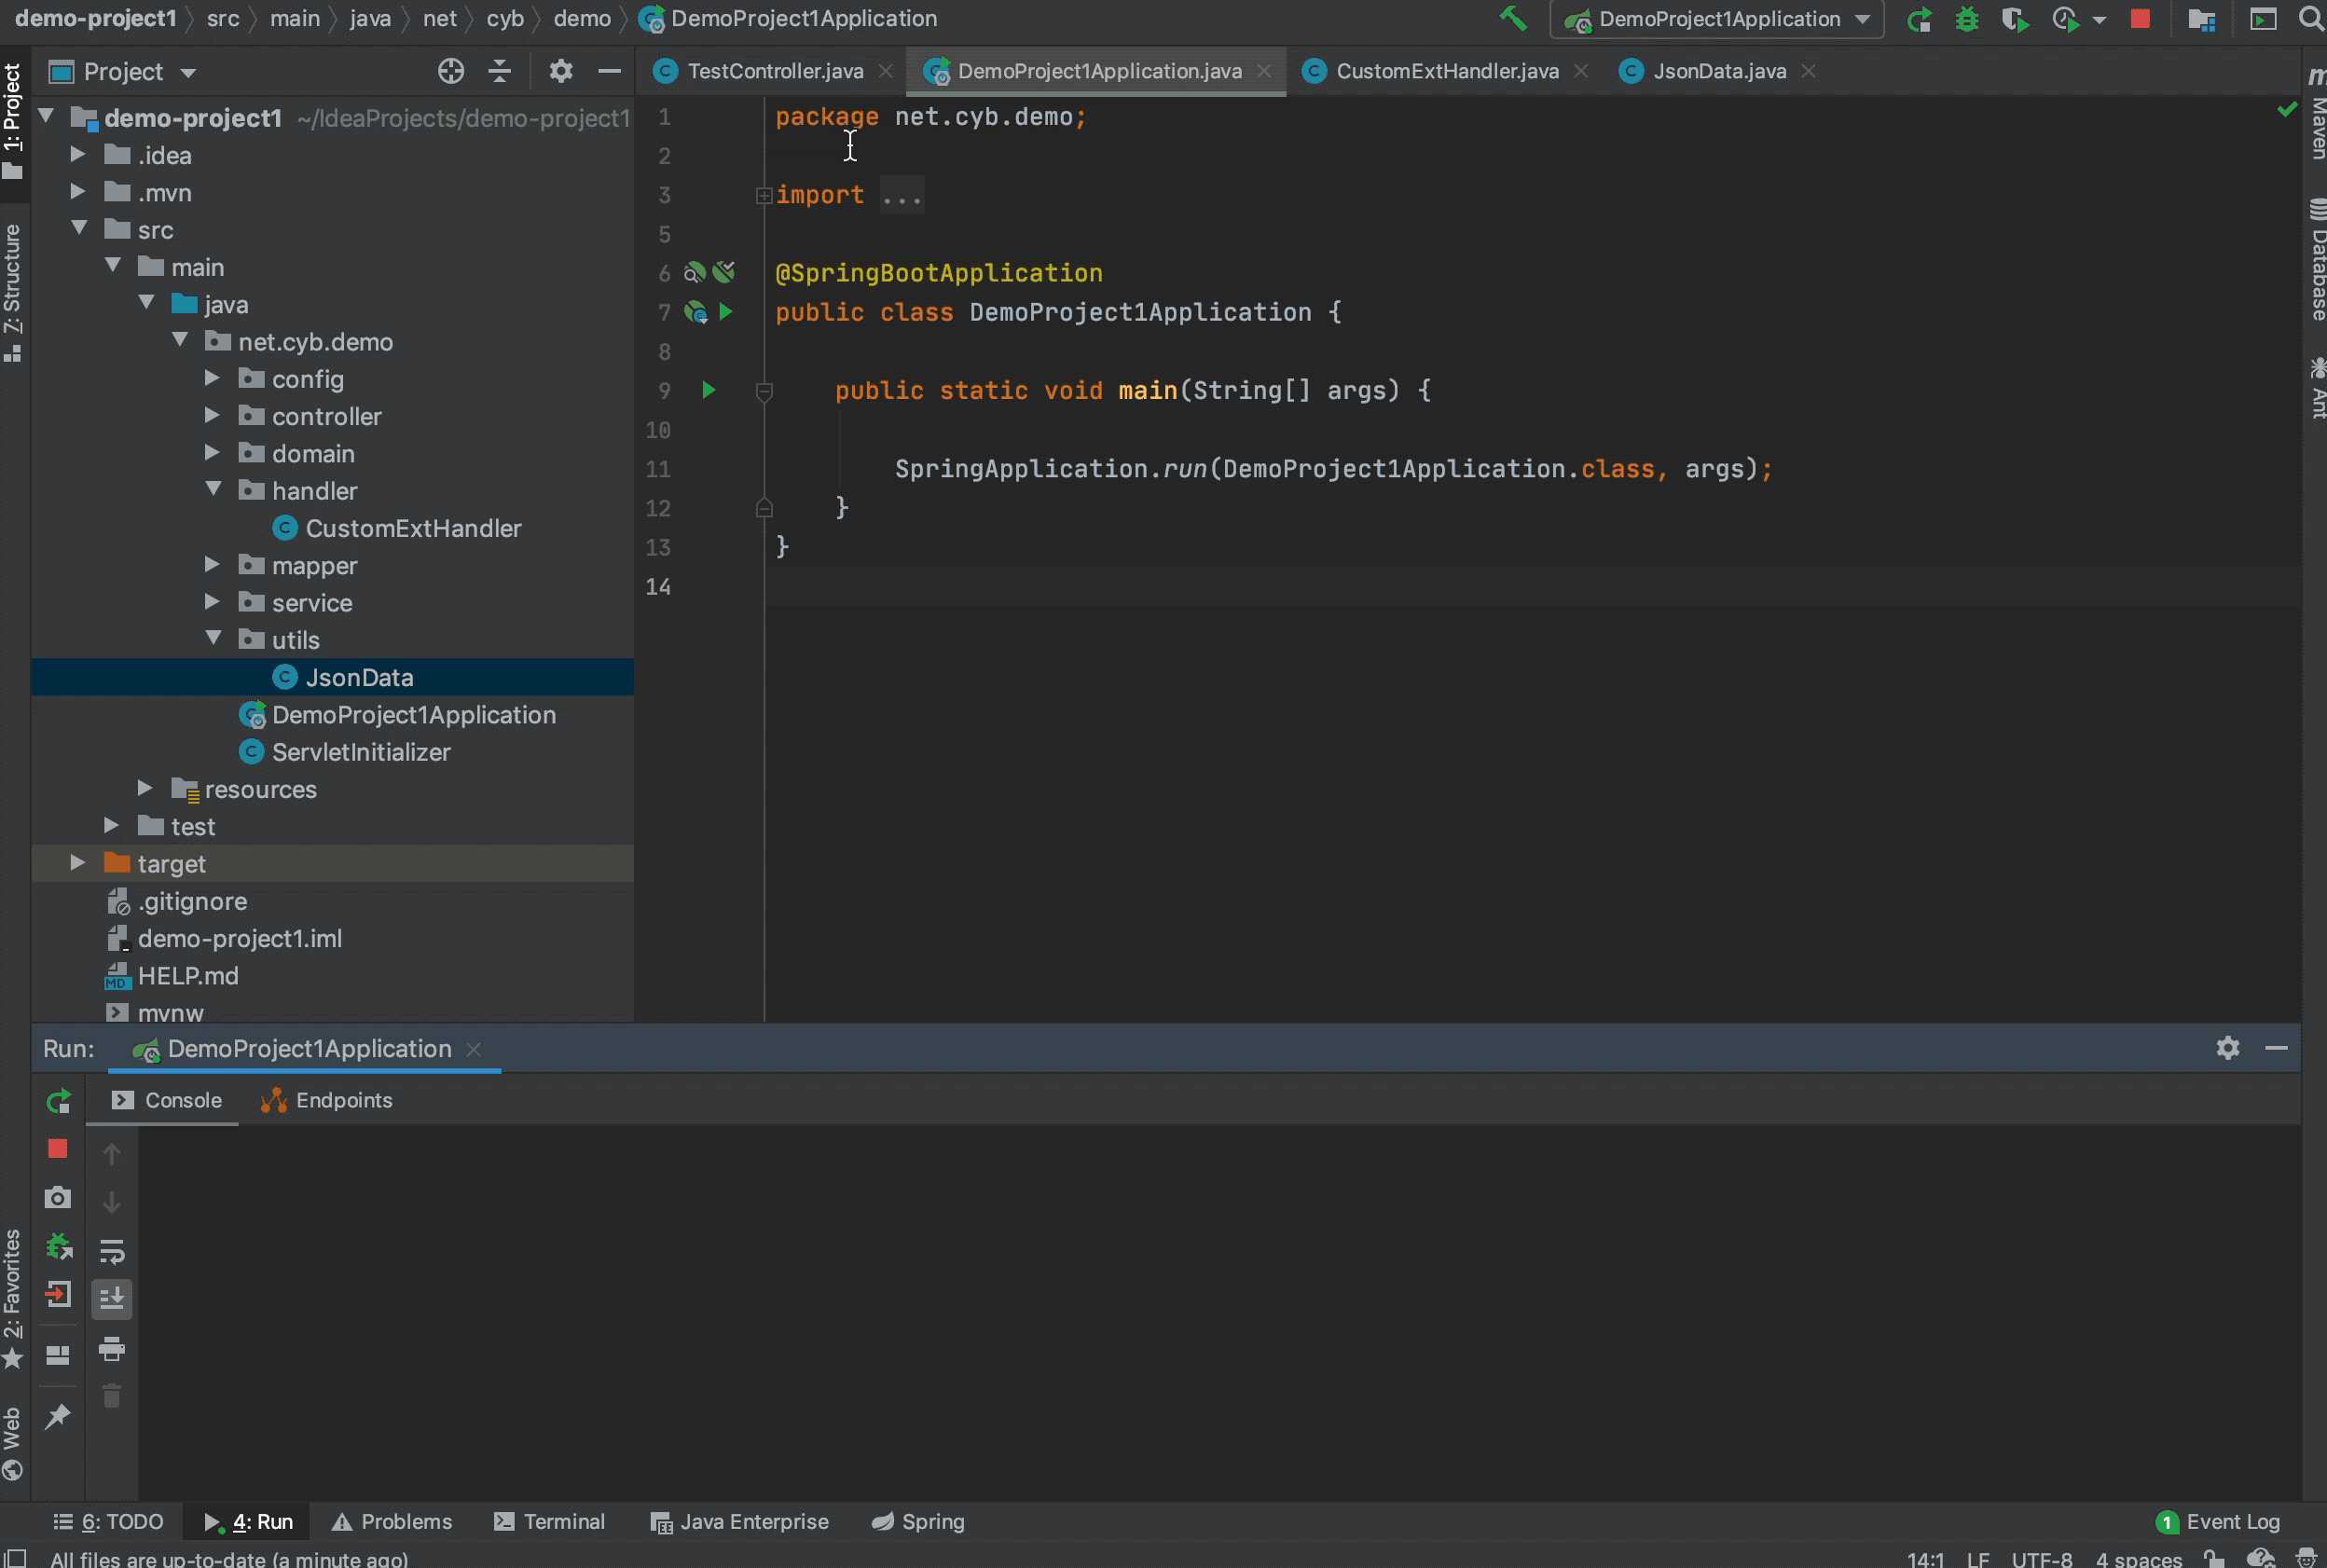Viewport: 2327px width, 1568px height.
Task: Select the Console tab
Action: pos(166,1100)
